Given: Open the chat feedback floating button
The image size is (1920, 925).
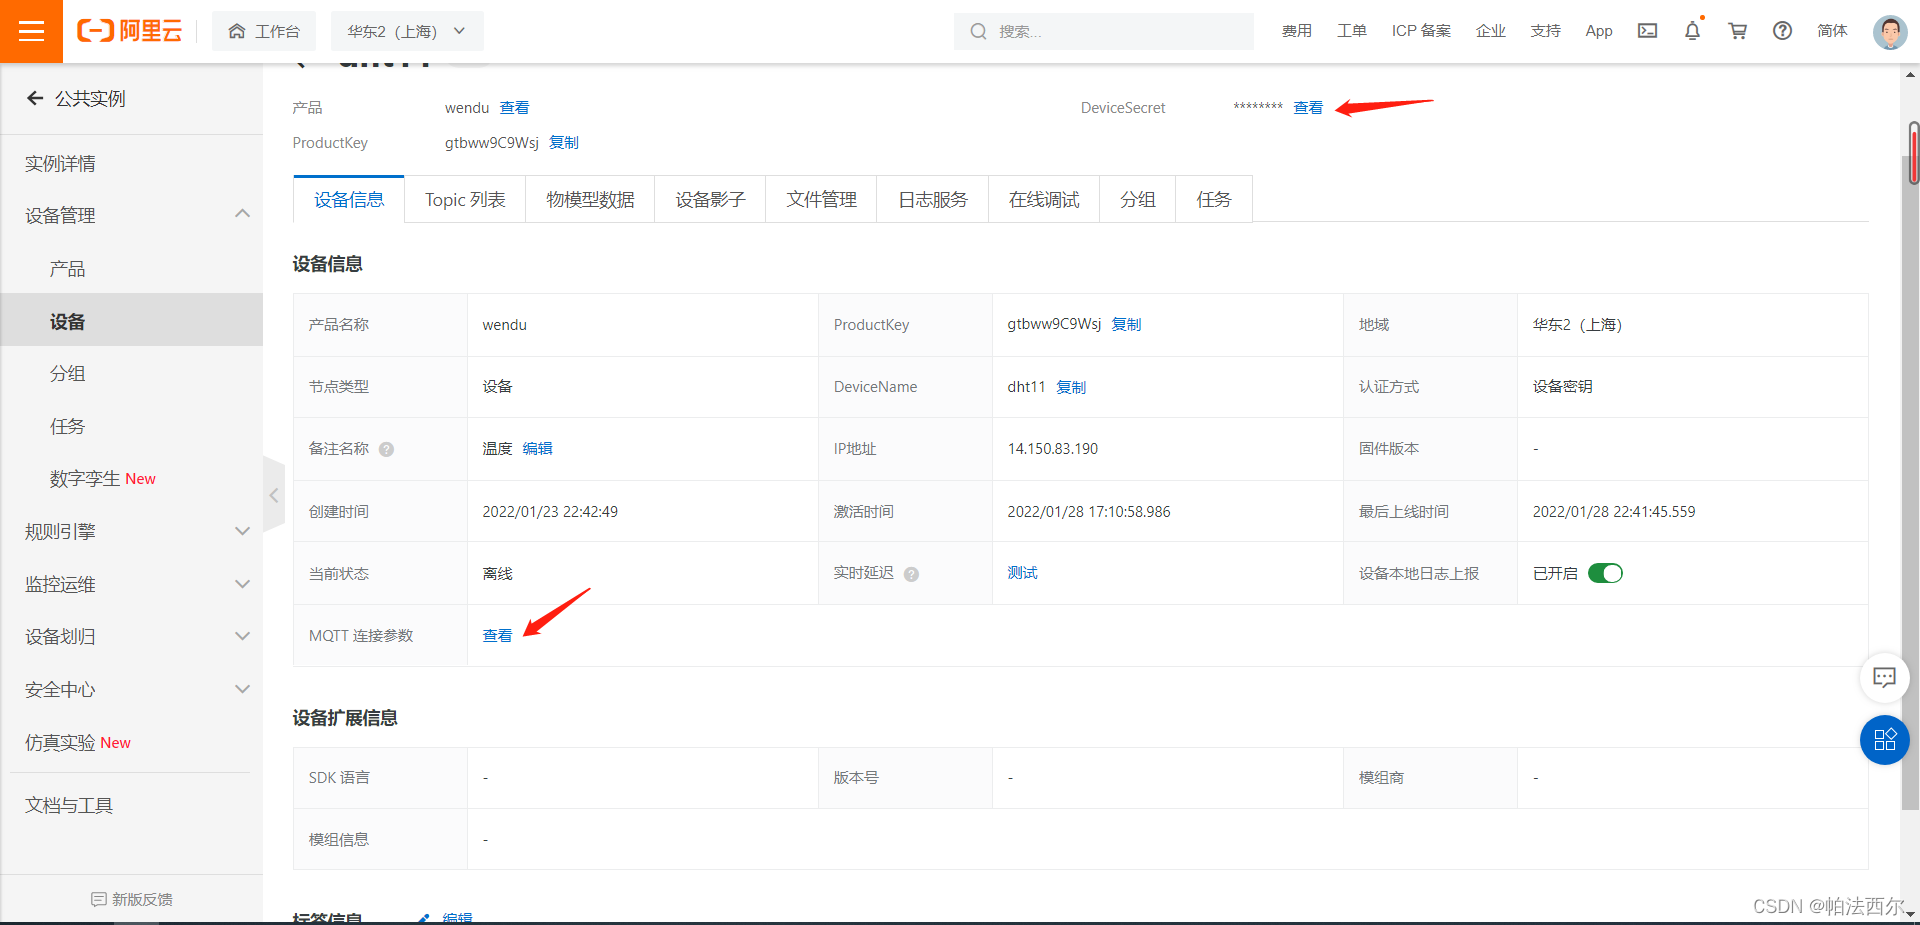Looking at the screenshot, I should click(x=1884, y=678).
